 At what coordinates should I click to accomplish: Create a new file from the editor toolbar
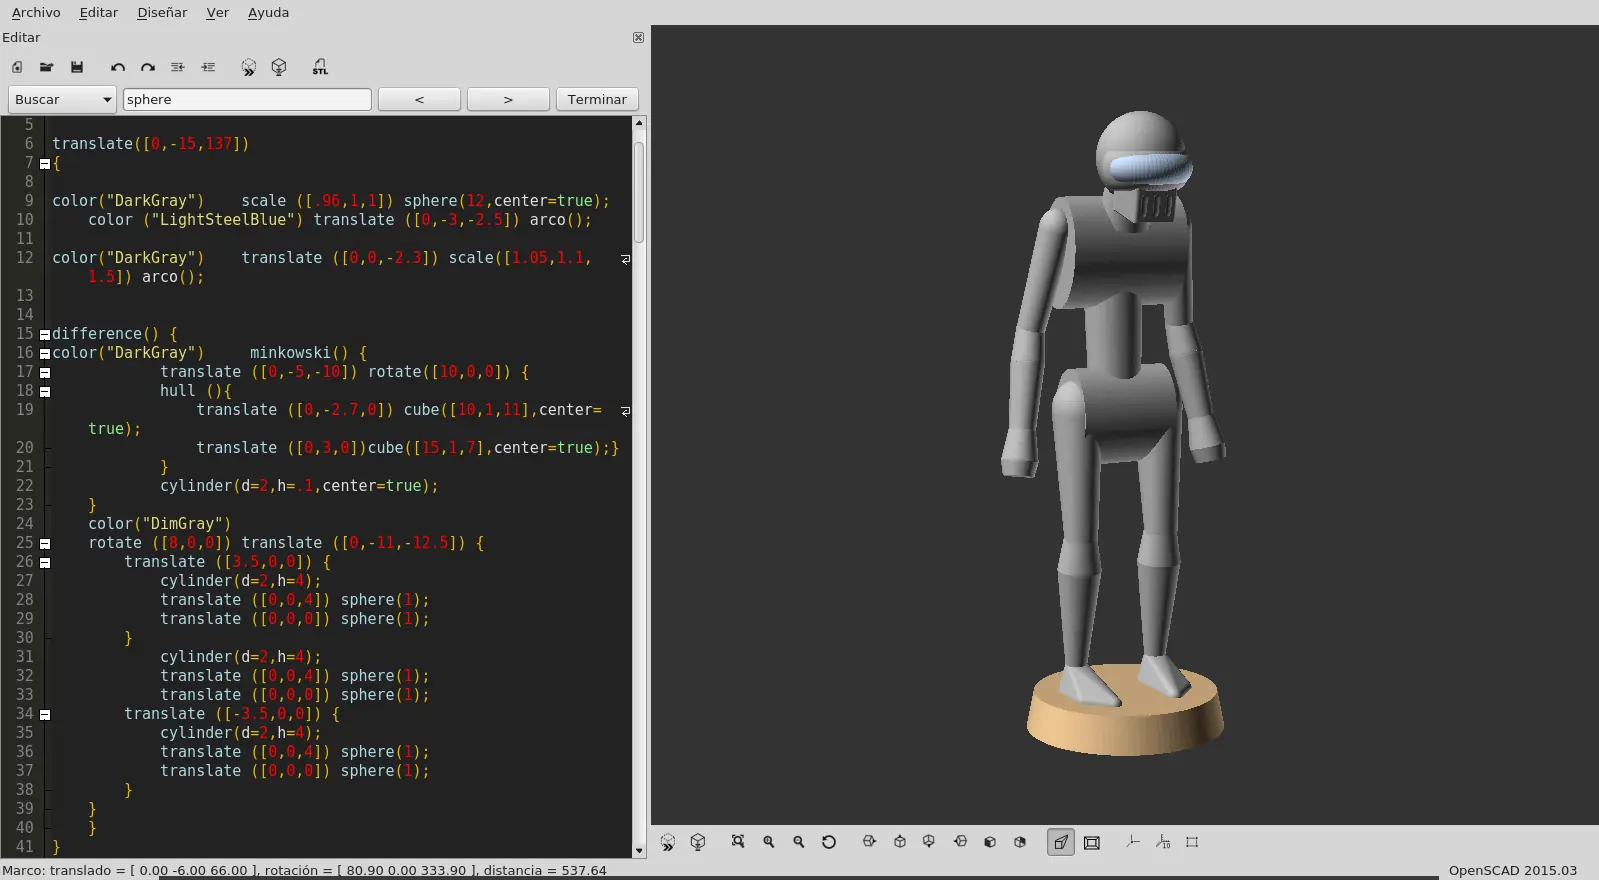coord(17,67)
